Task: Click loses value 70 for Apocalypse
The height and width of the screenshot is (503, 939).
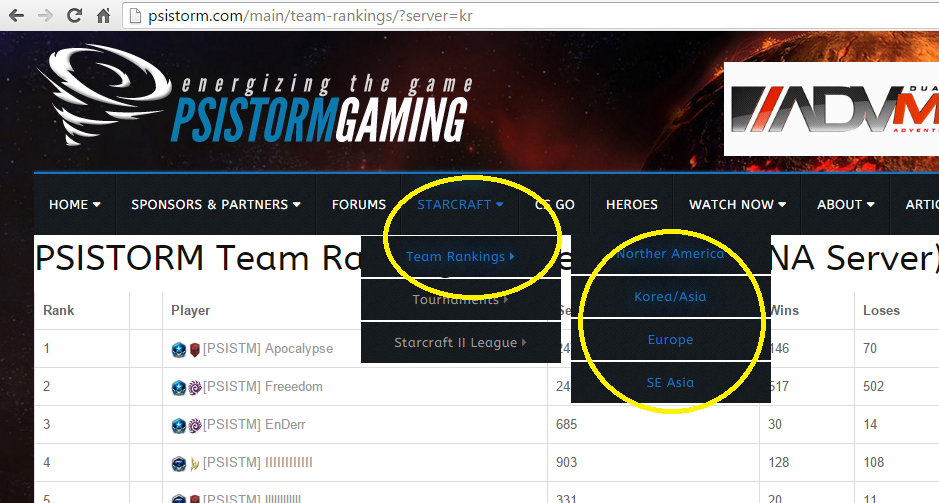Action: (x=870, y=349)
